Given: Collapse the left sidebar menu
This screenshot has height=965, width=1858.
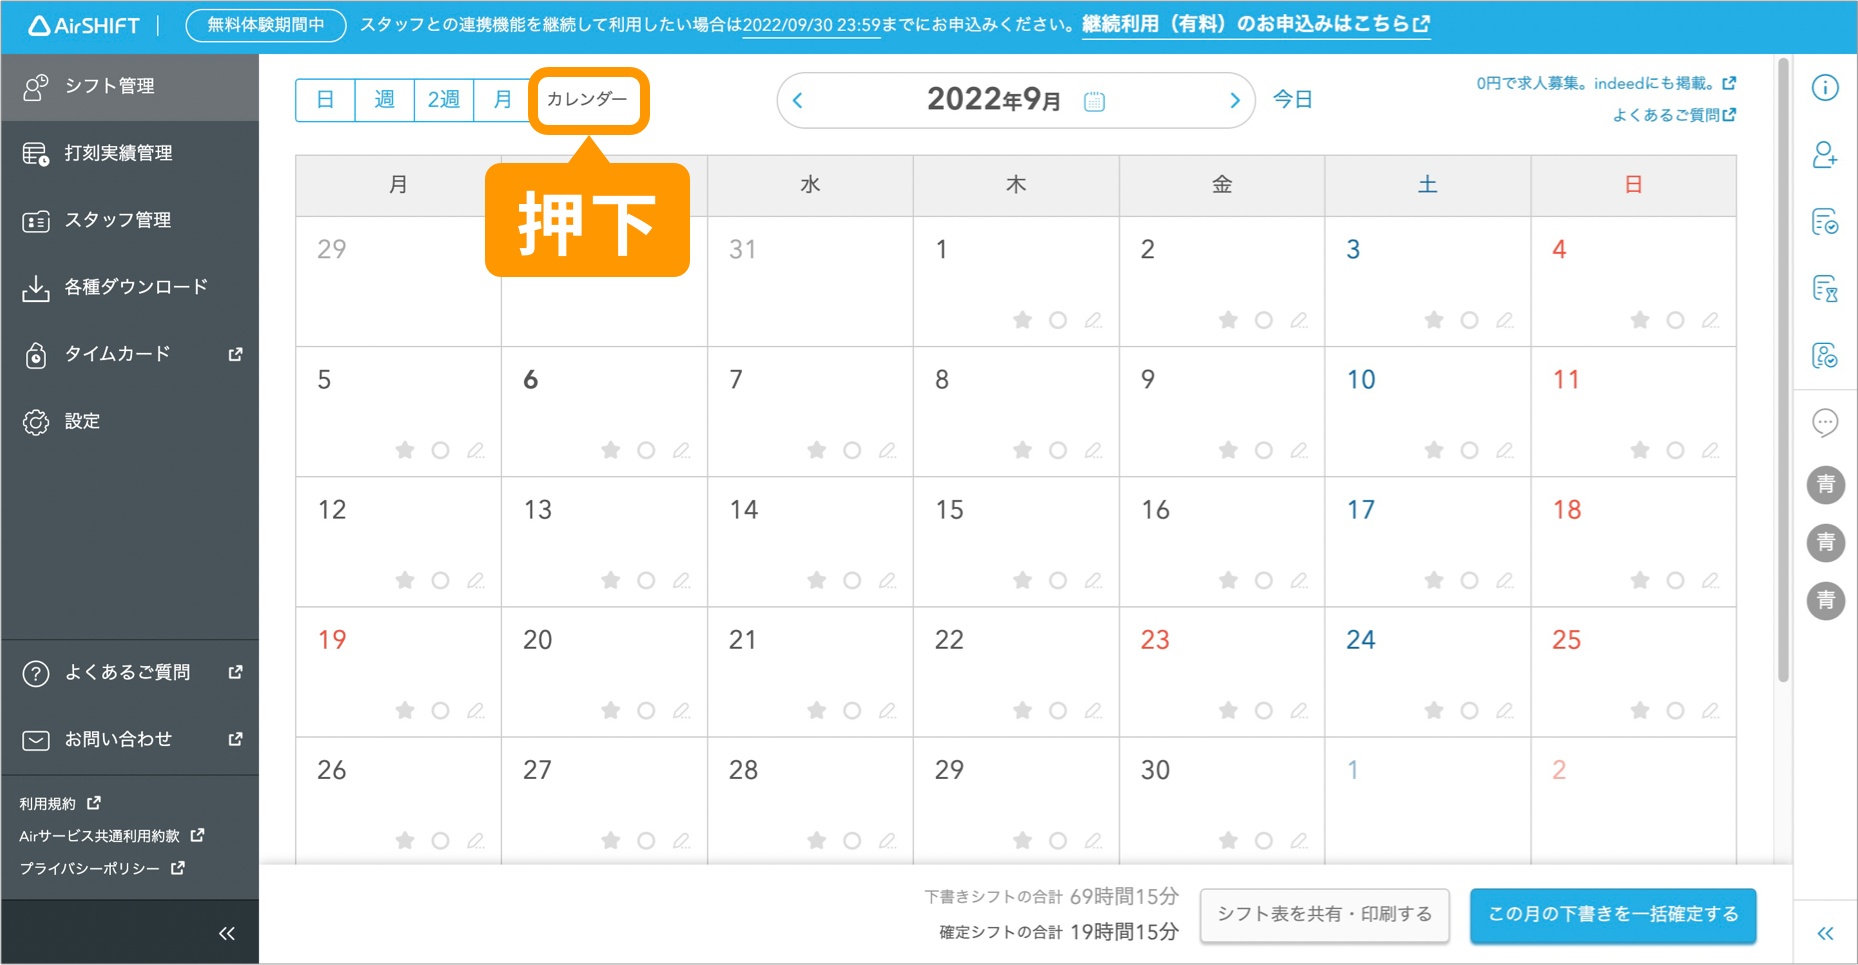Looking at the screenshot, I should click(x=227, y=933).
